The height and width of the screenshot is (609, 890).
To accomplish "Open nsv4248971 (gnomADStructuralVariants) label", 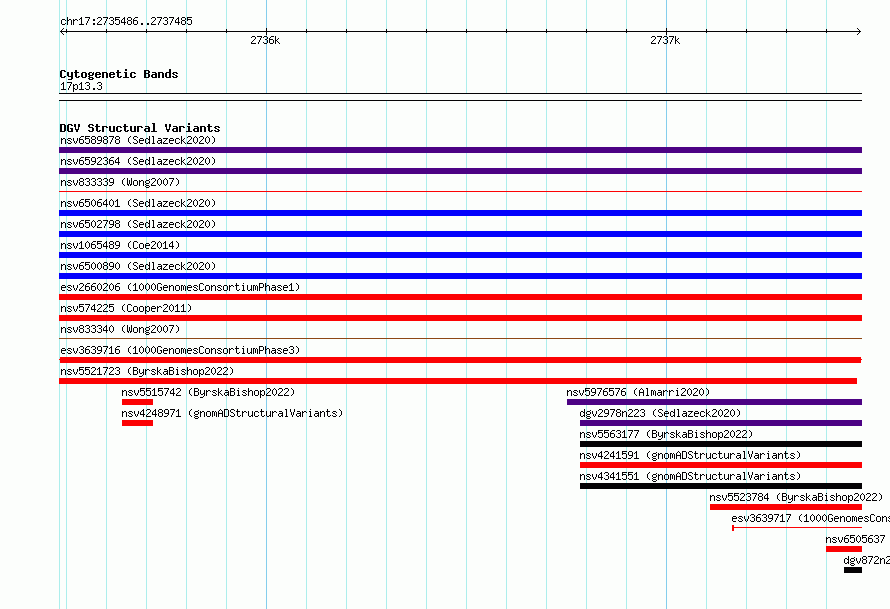I will click(x=232, y=413).
